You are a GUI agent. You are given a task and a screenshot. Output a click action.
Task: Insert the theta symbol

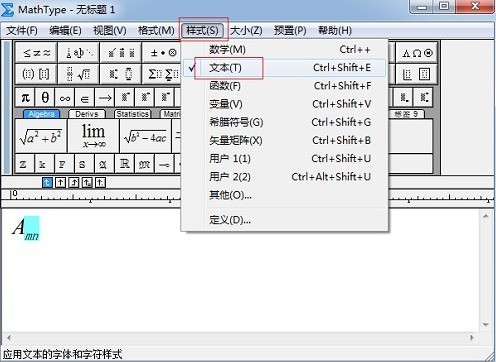pyautogui.click(x=45, y=98)
